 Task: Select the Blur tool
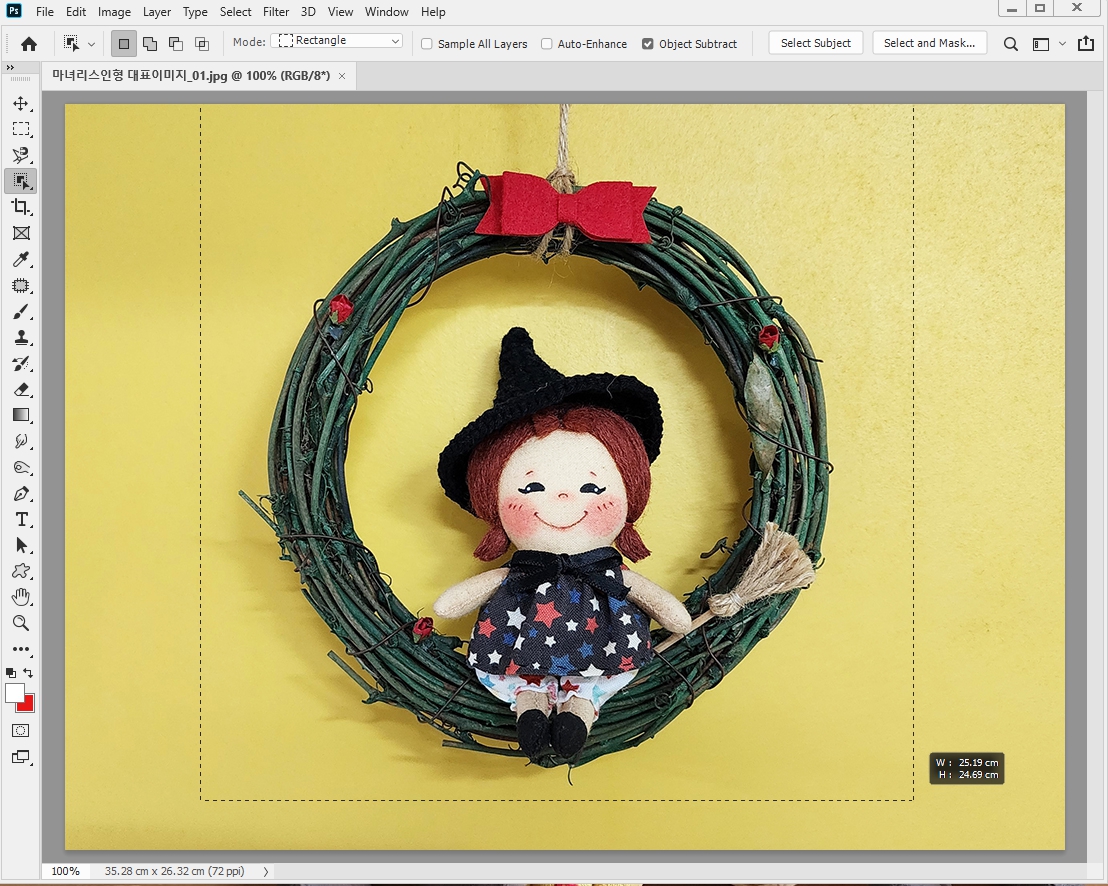click(x=20, y=442)
